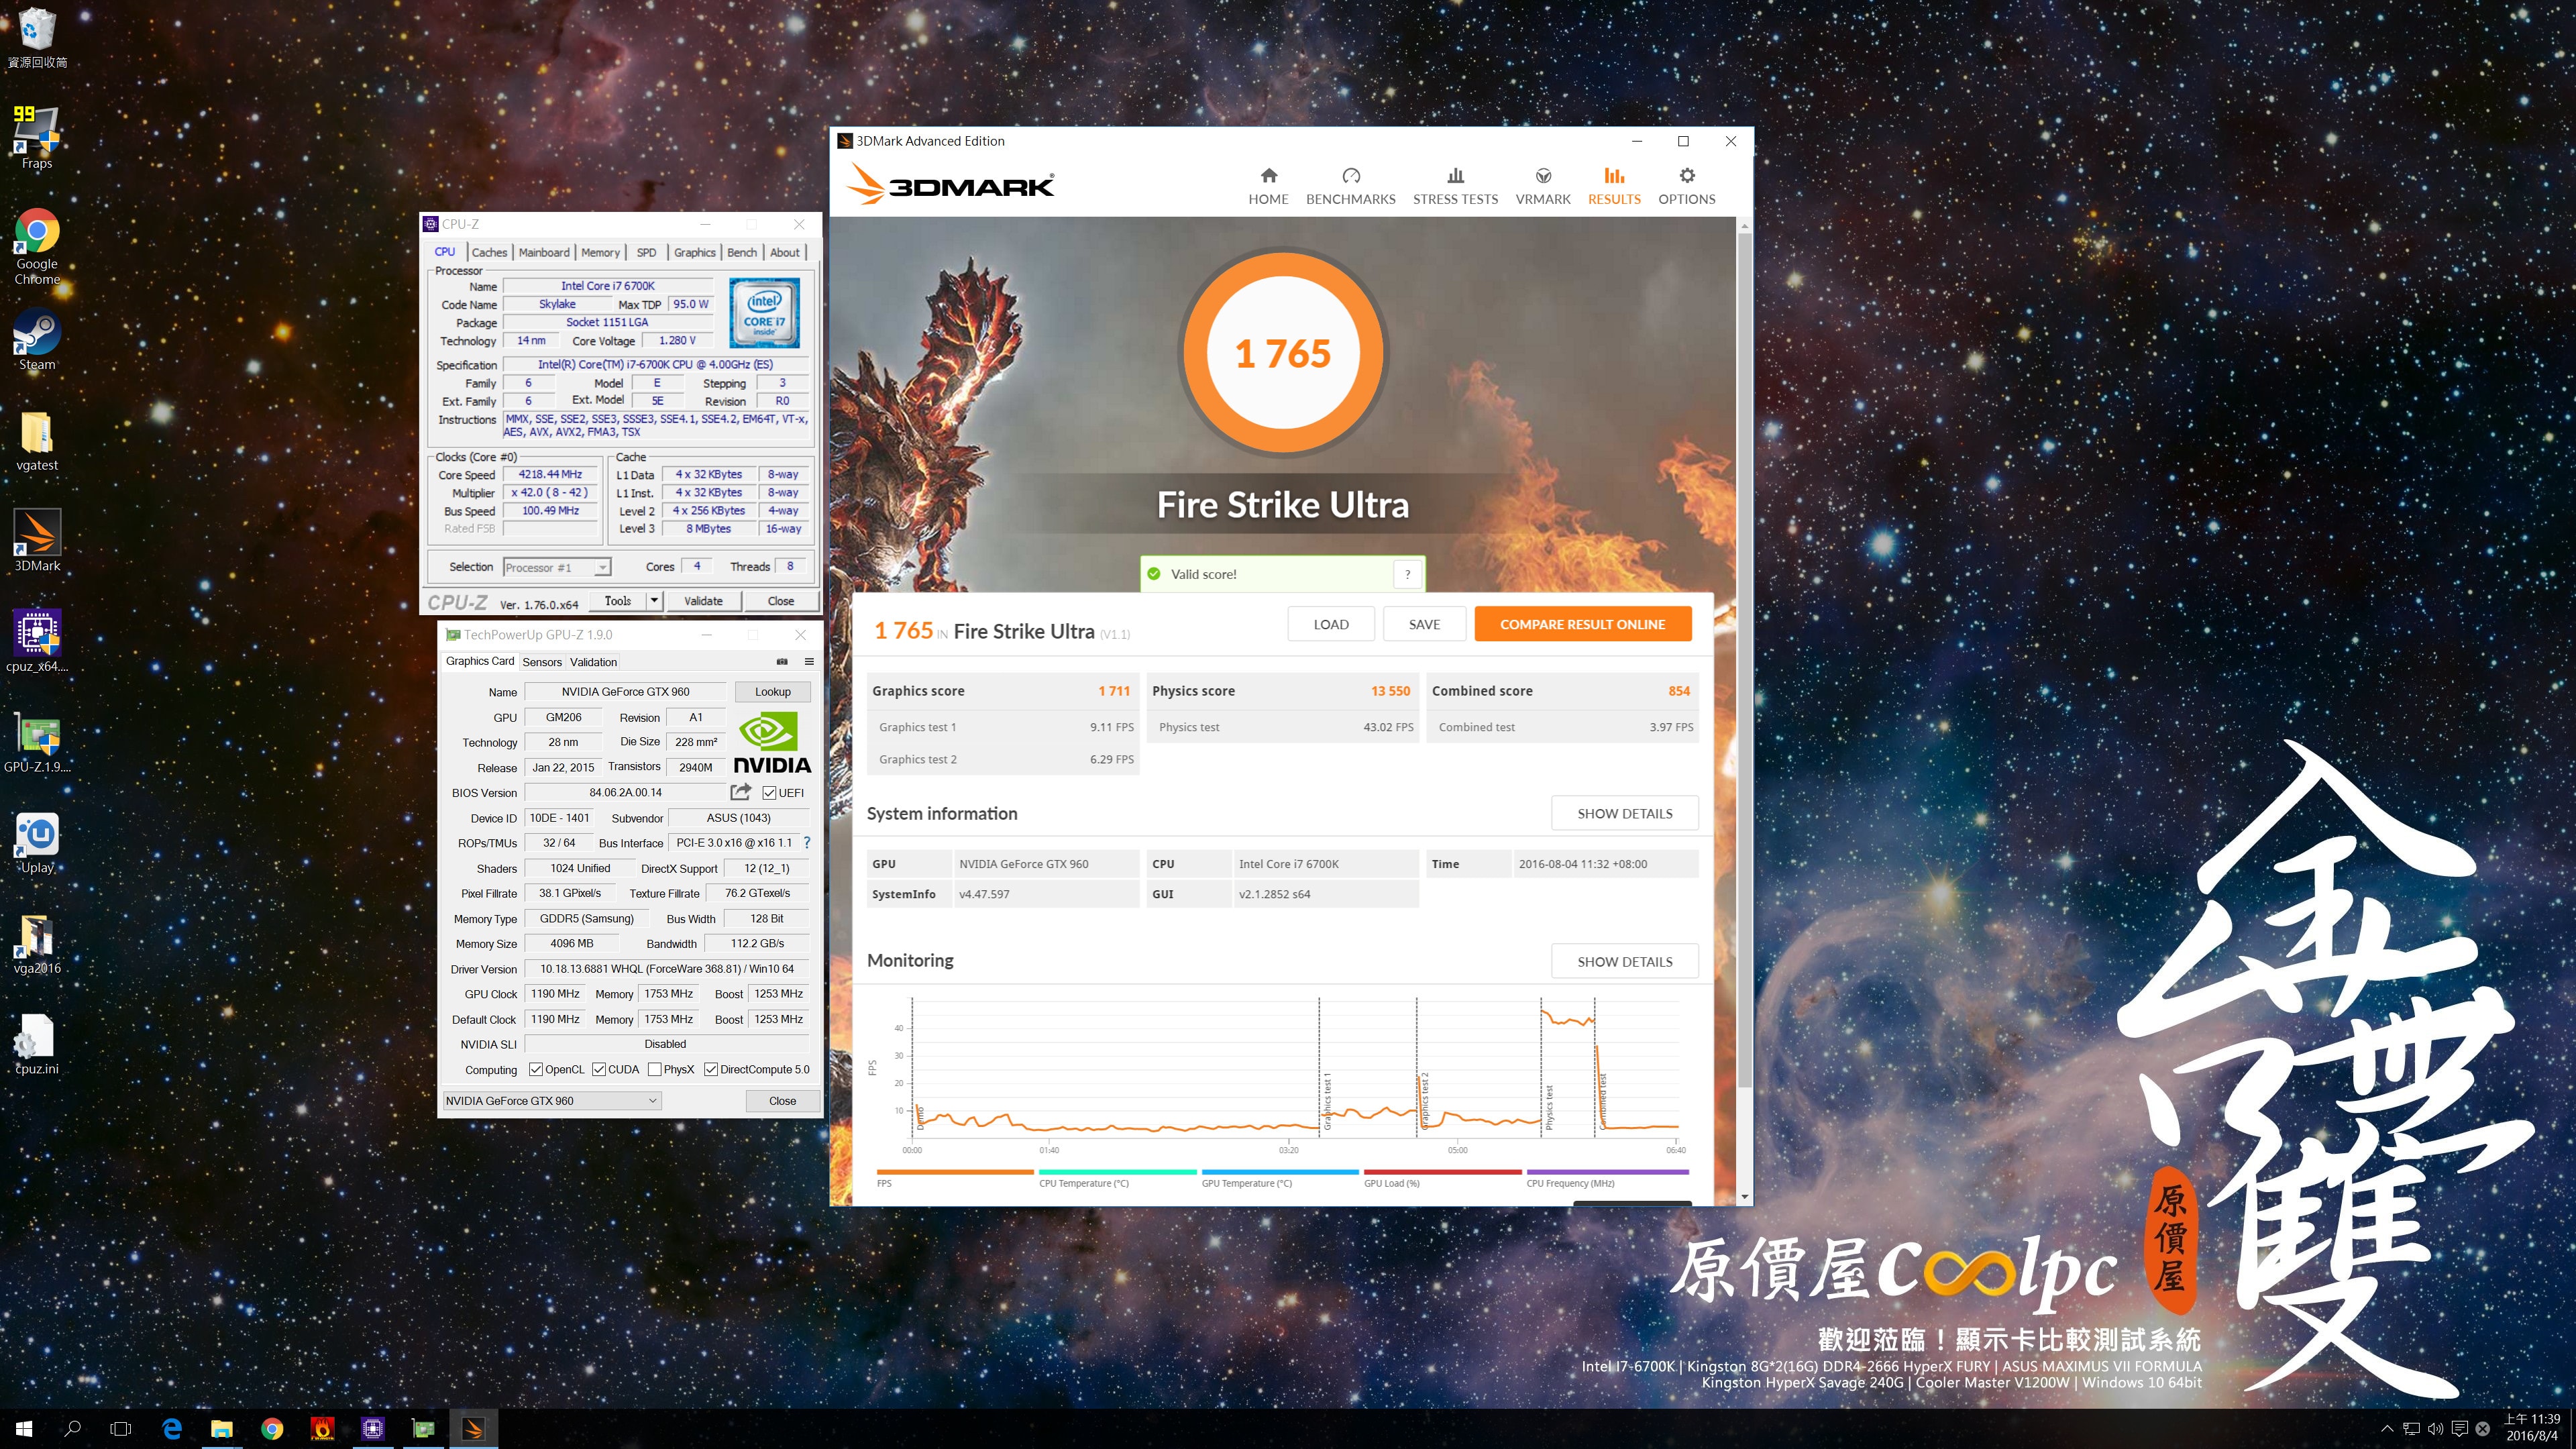
Task: Click the Bus Interface question mark in GPU-Z
Action: pos(806,843)
